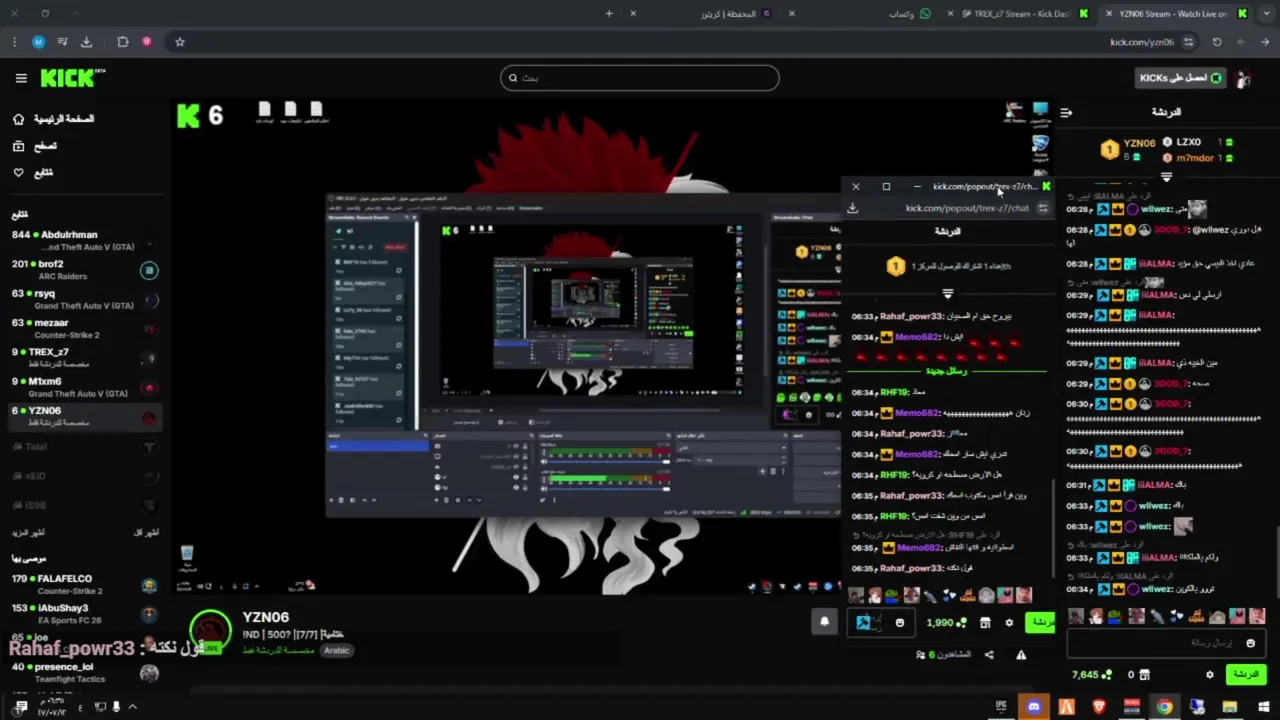
Task: Open the following sidebar item with heart
Action: coord(33,172)
